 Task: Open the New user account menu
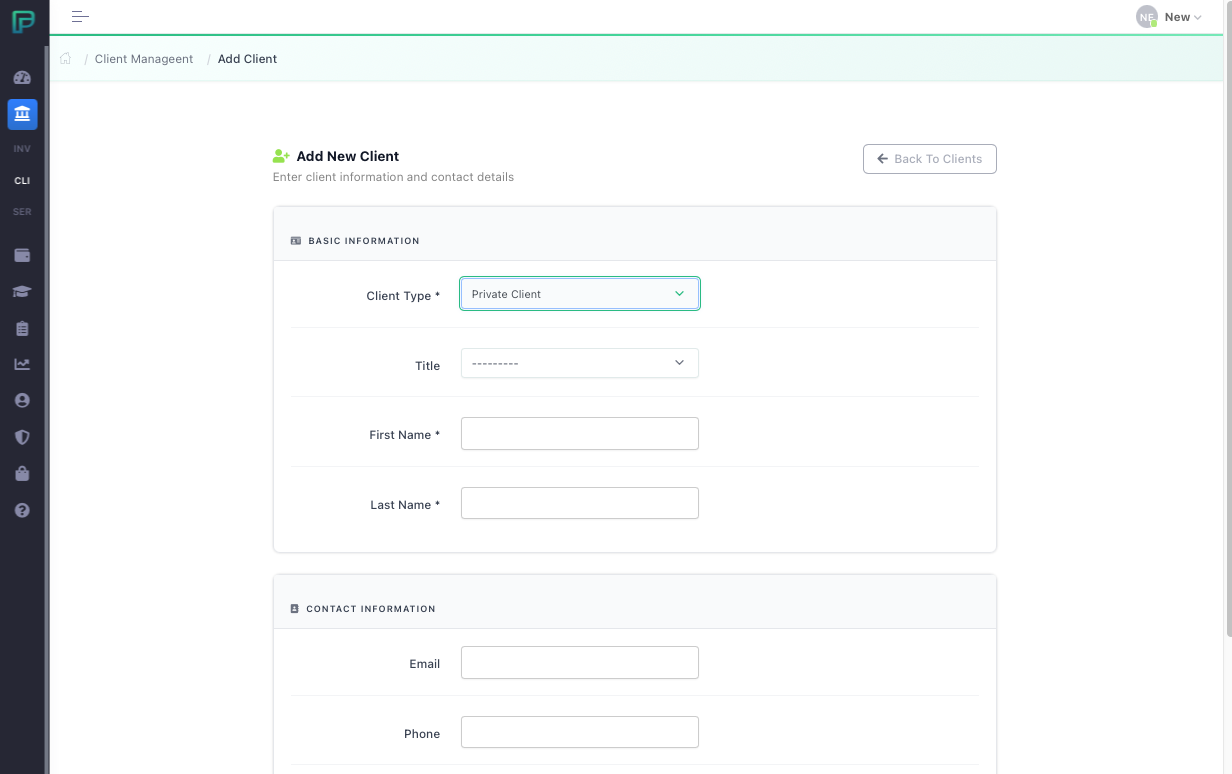(x=1169, y=17)
